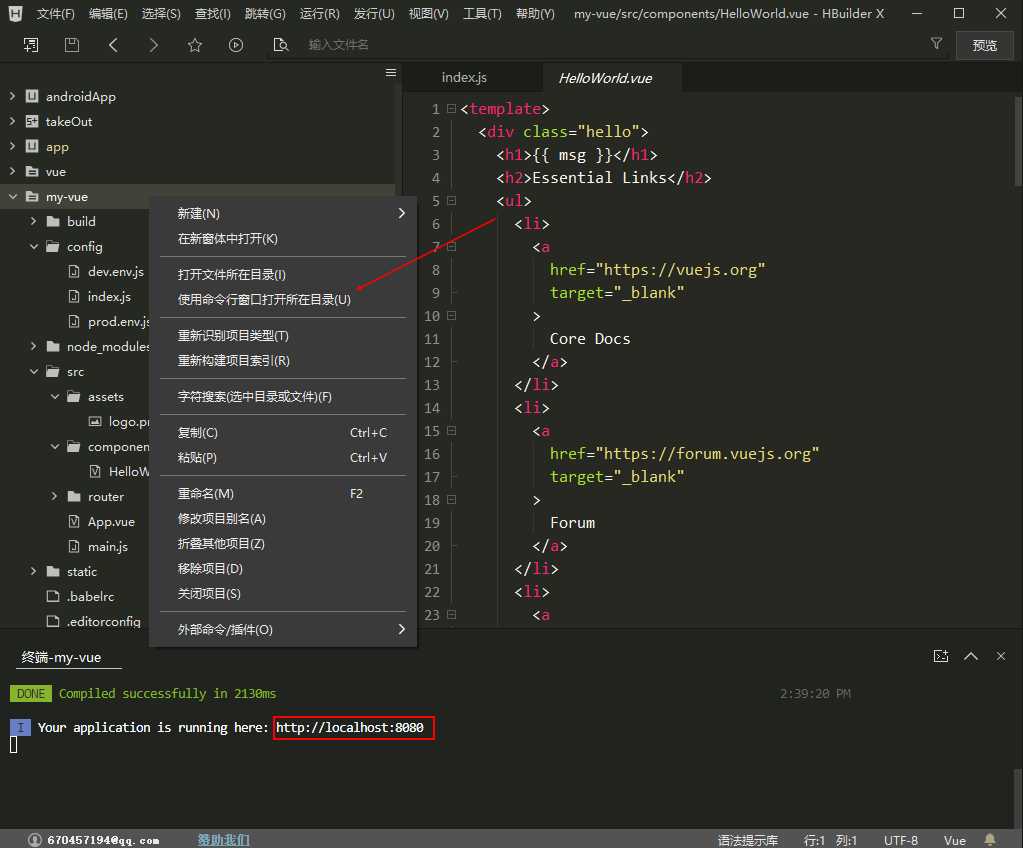Click the editor vertical scrollbar thumb
The image size is (1023, 848).
(x=1018, y=140)
